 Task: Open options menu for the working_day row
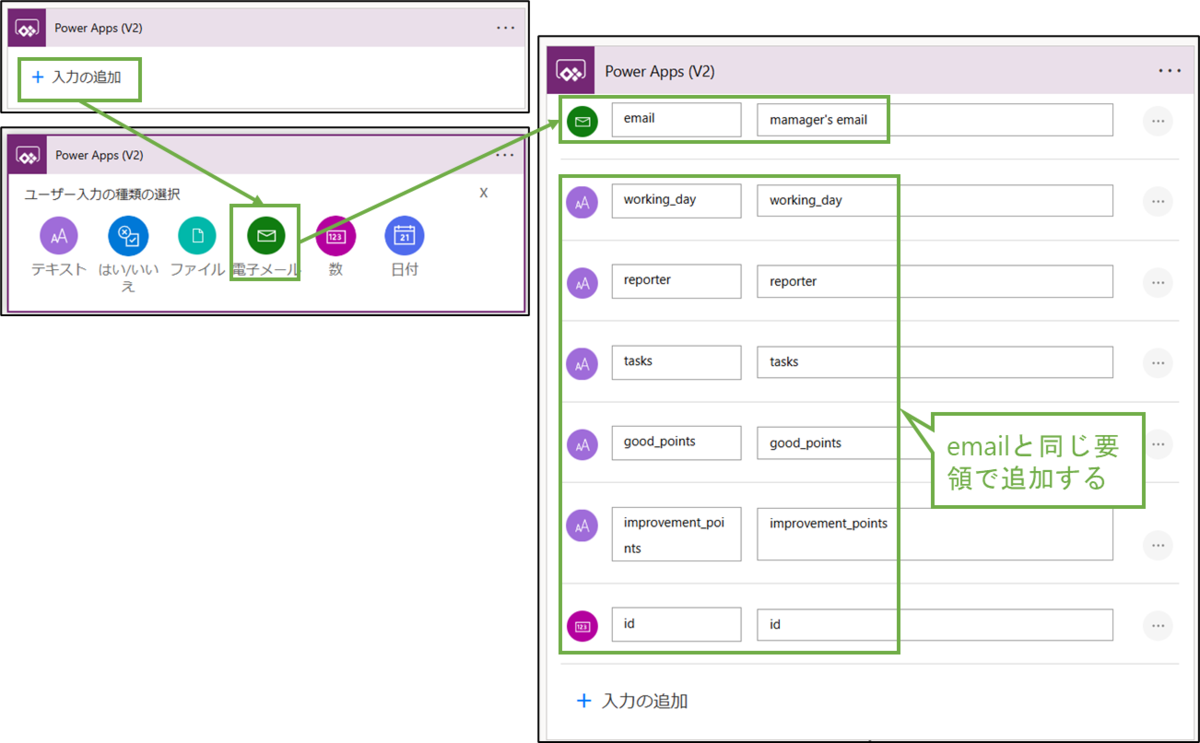1157,200
